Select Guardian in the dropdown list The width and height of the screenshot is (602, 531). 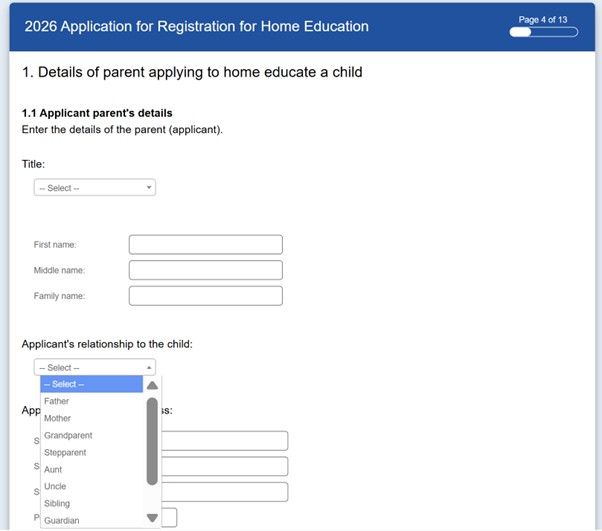91,520
